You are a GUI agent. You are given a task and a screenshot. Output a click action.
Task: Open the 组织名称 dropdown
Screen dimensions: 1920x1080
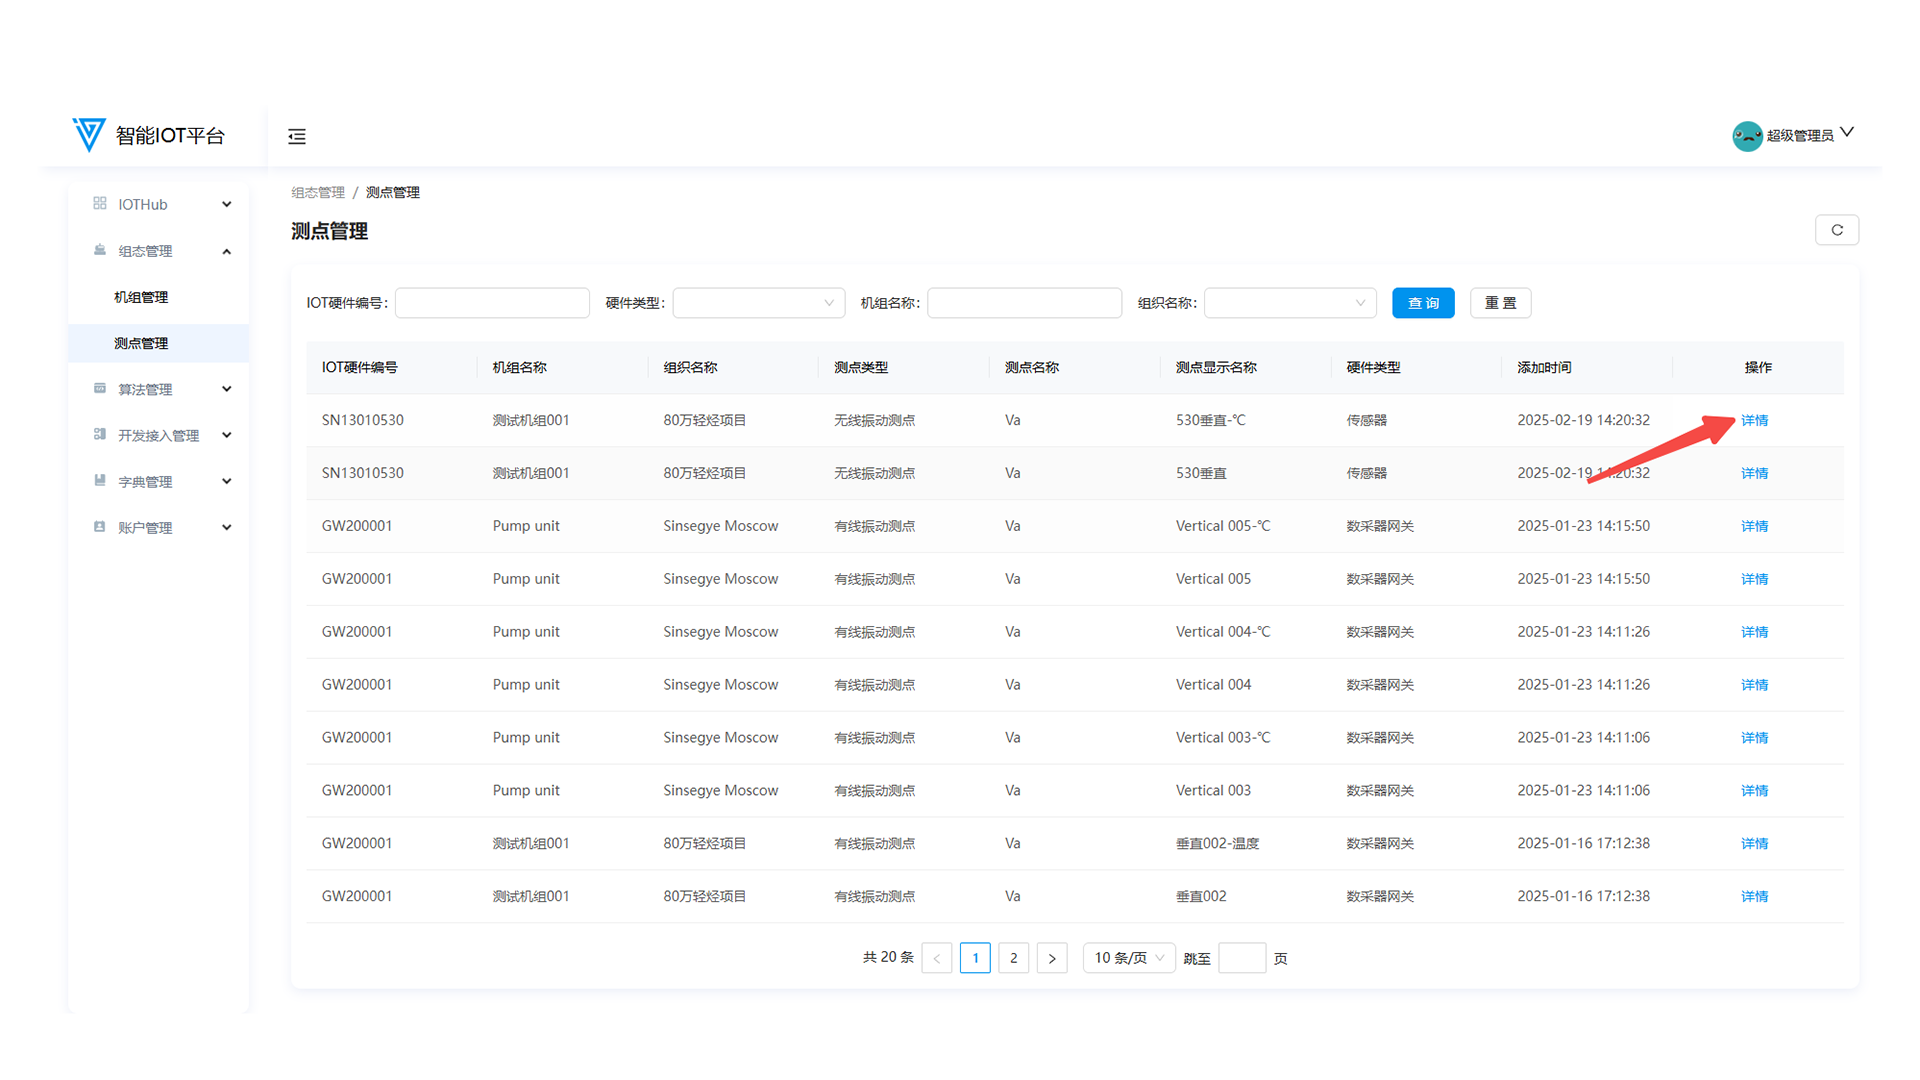point(1289,303)
